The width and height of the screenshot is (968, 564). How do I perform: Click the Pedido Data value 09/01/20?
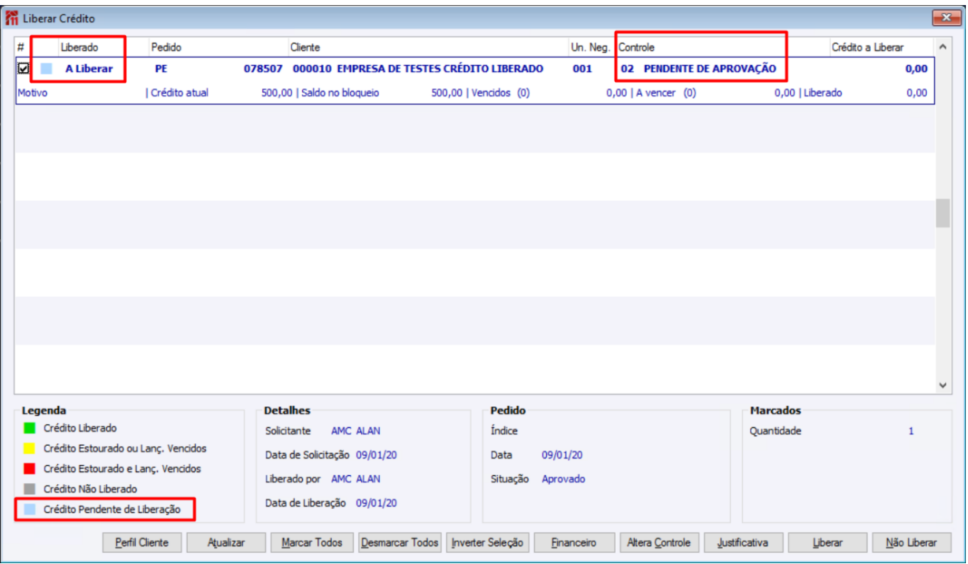(x=562, y=455)
